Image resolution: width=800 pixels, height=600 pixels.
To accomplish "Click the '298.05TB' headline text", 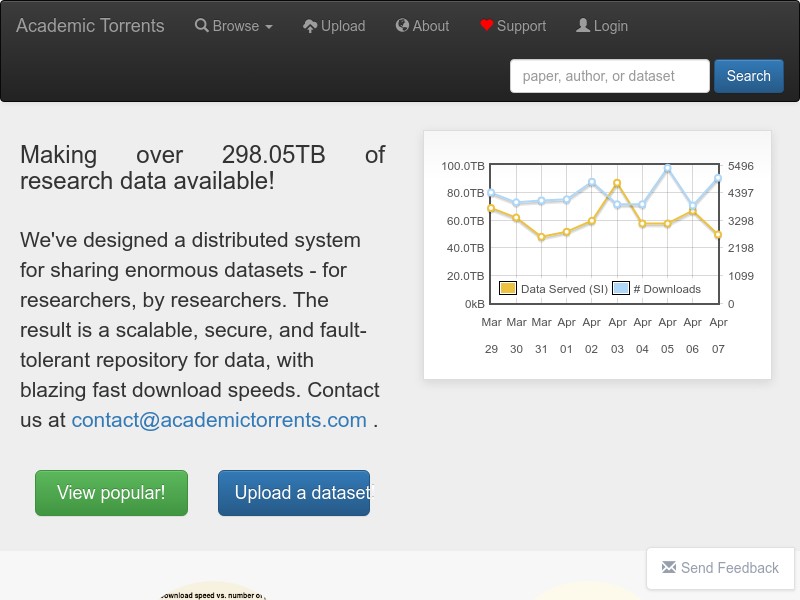I will (273, 155).
